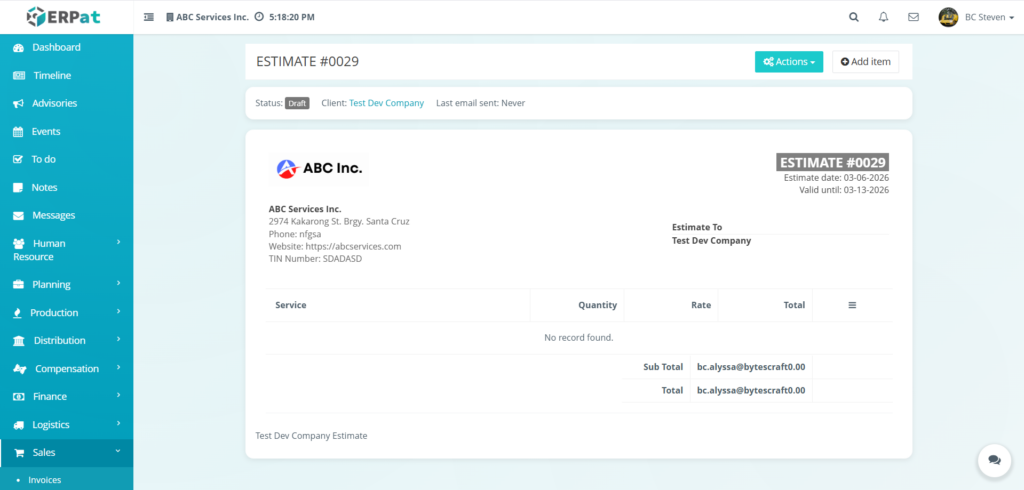1024x490 pixels.
Task: Open the search icon in top bar
Action: (x=854, y=18)
